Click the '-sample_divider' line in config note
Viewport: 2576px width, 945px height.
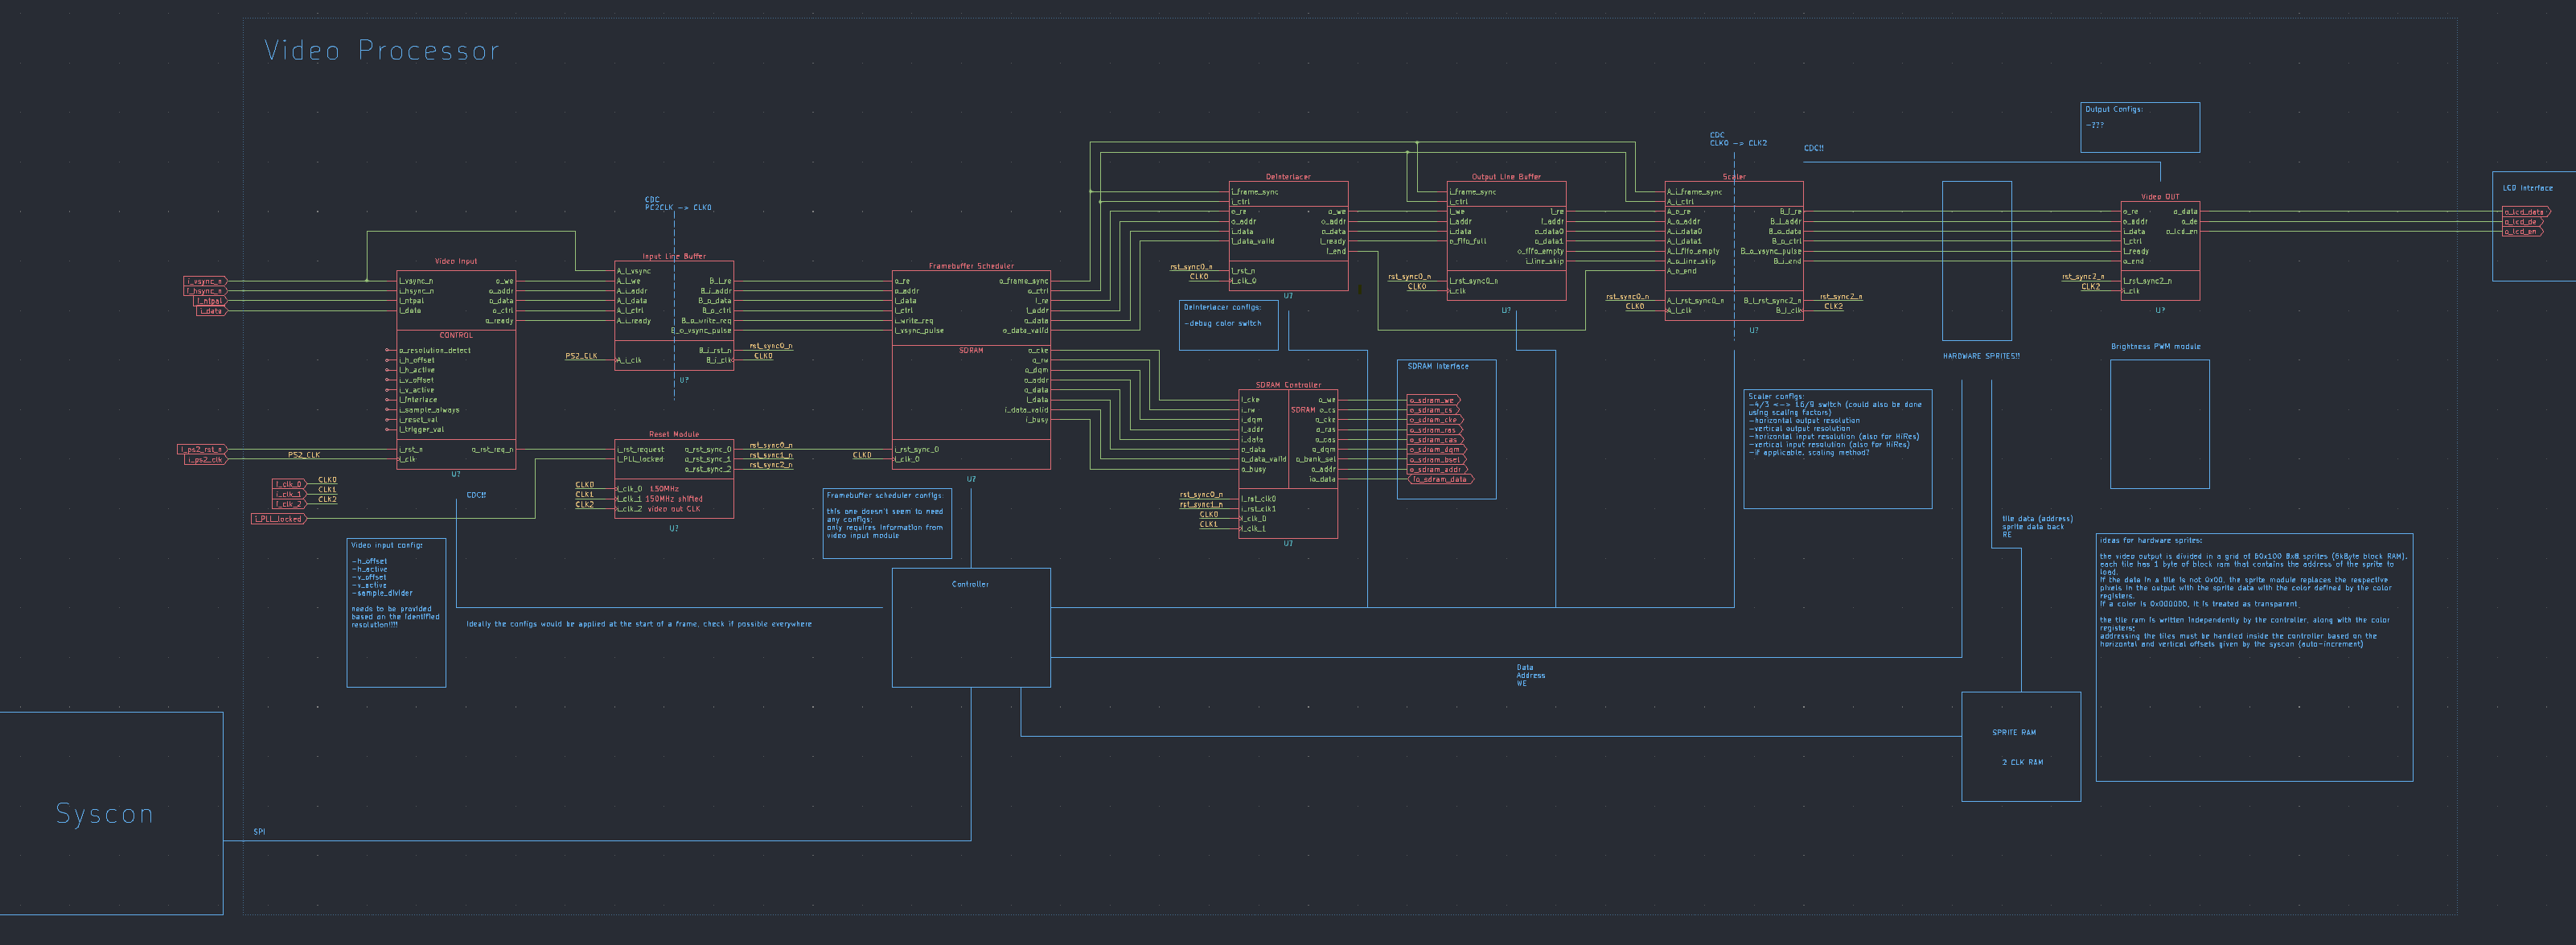tap(381, 593)
